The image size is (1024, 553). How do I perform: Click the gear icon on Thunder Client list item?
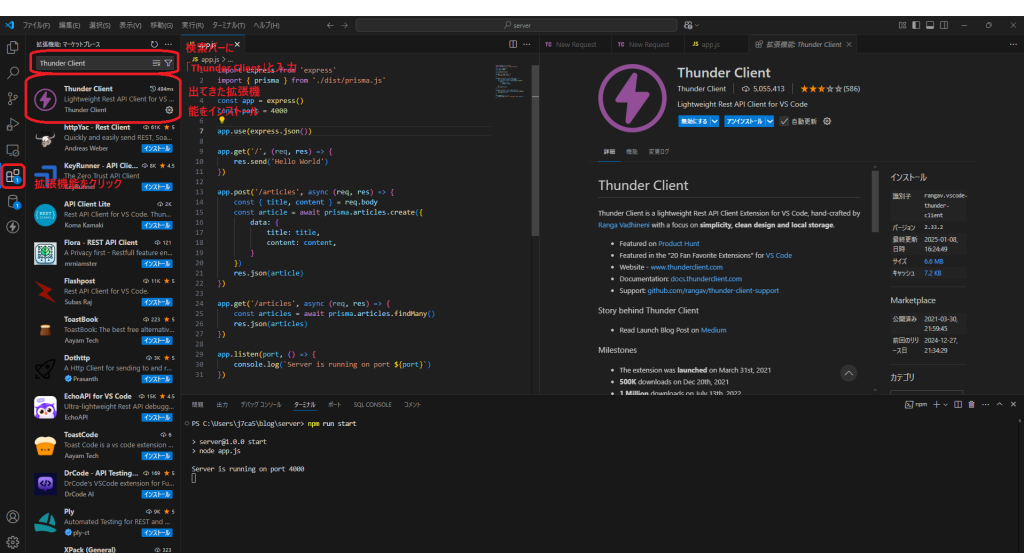pos(168,110)
